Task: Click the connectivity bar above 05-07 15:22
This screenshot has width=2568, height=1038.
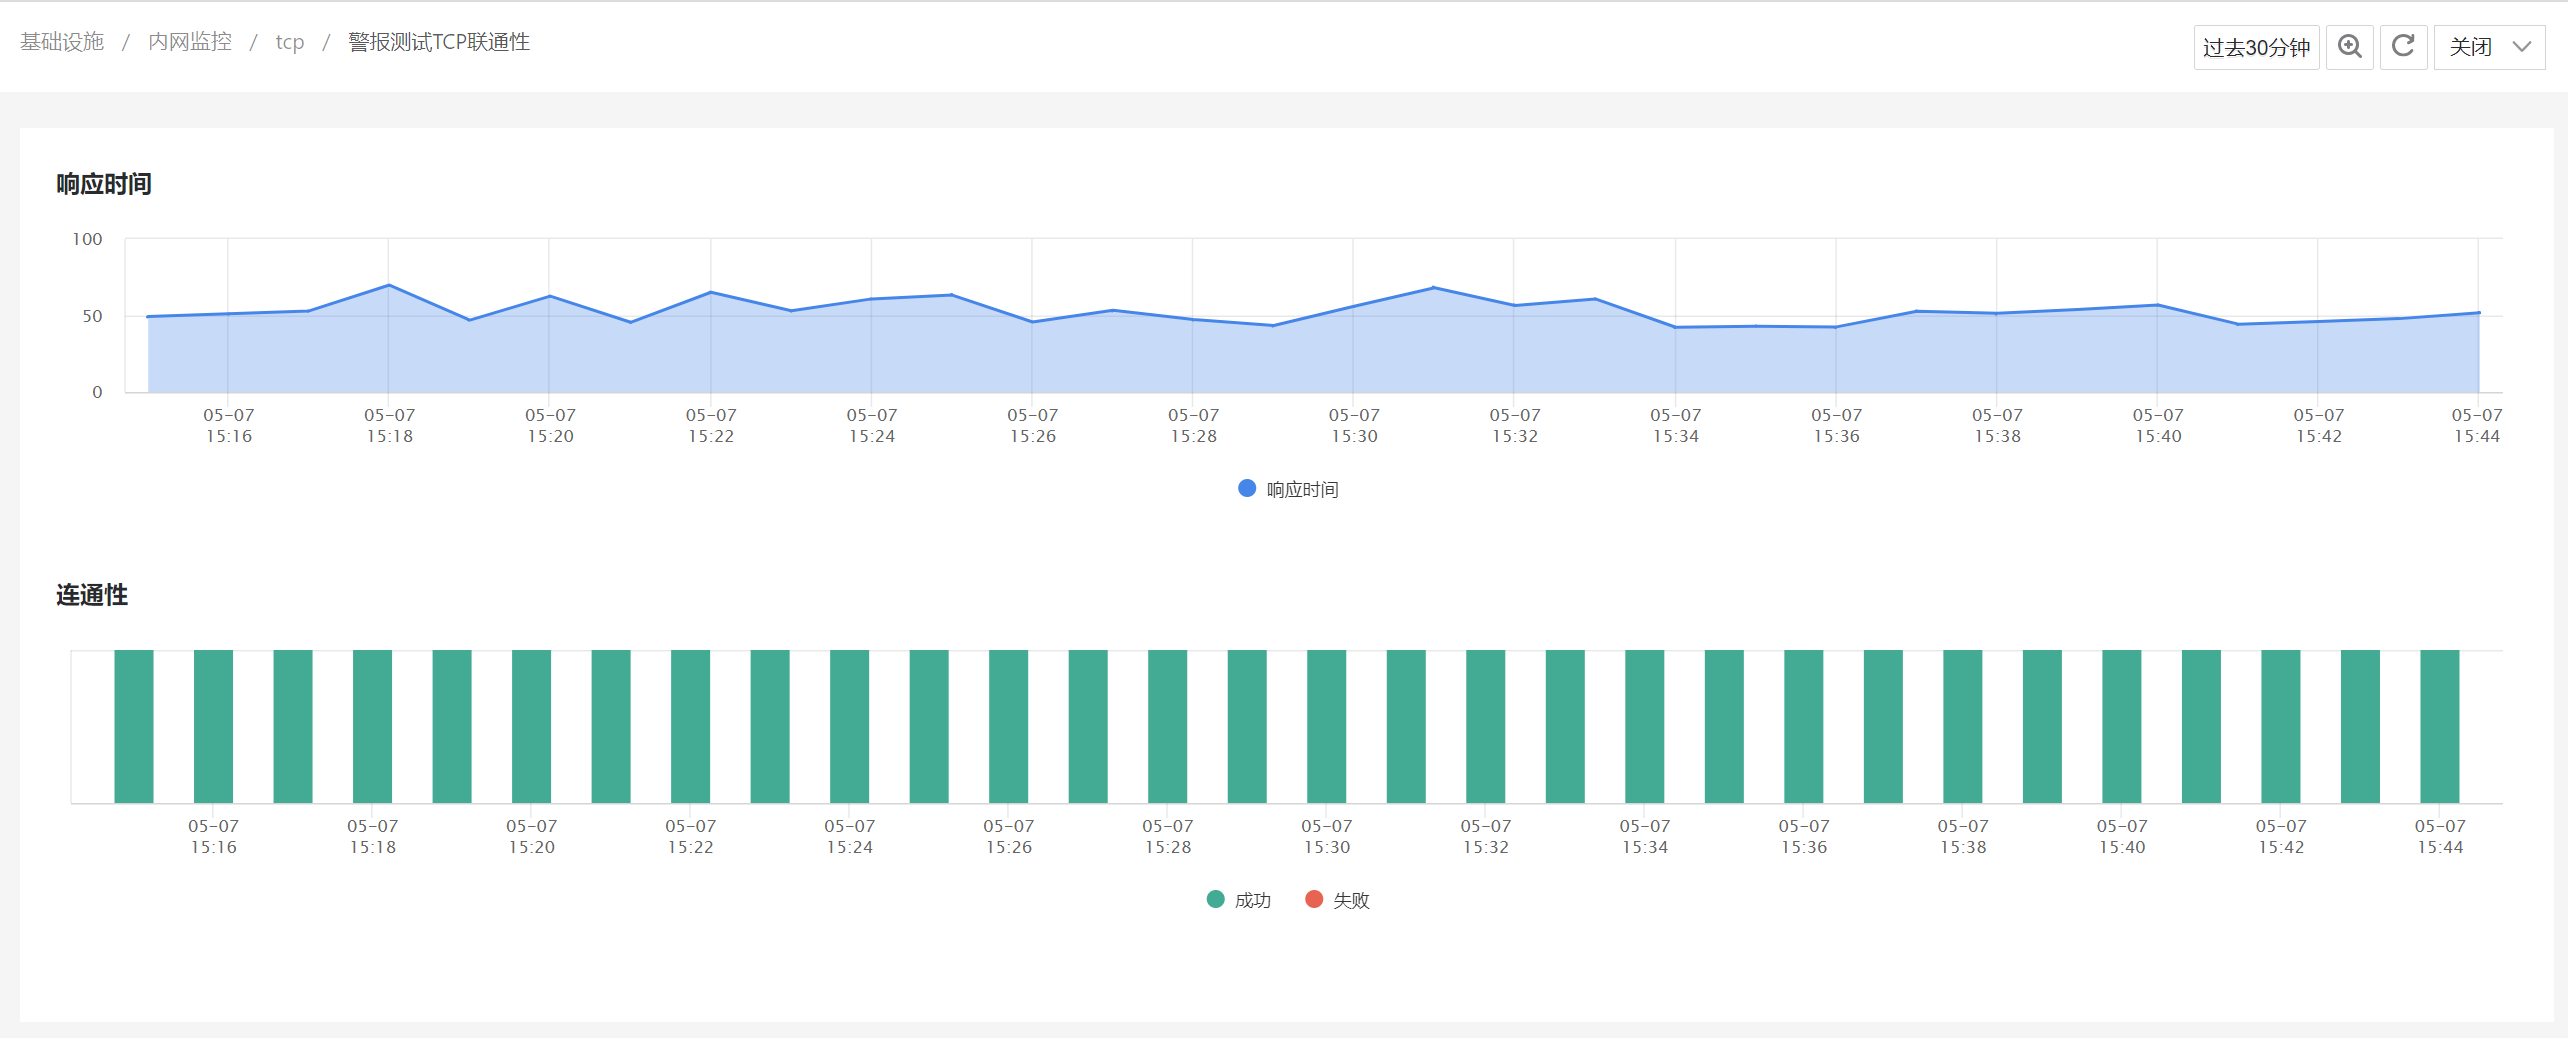Action: [x=690, y=726]
